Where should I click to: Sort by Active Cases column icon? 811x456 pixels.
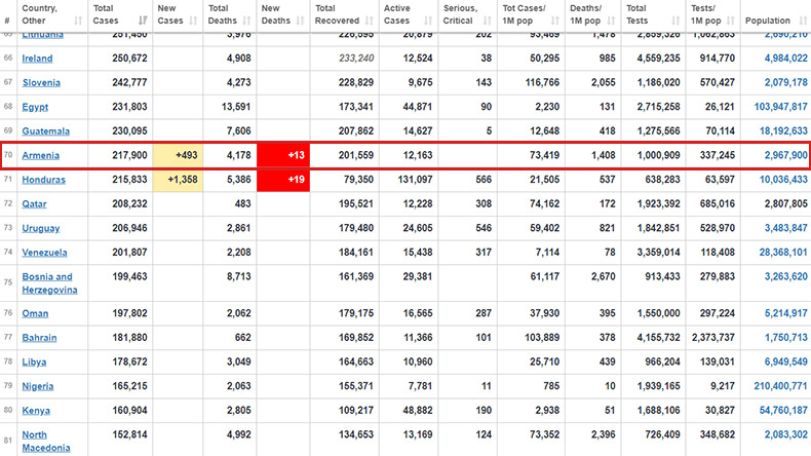(x=428, y=21)
